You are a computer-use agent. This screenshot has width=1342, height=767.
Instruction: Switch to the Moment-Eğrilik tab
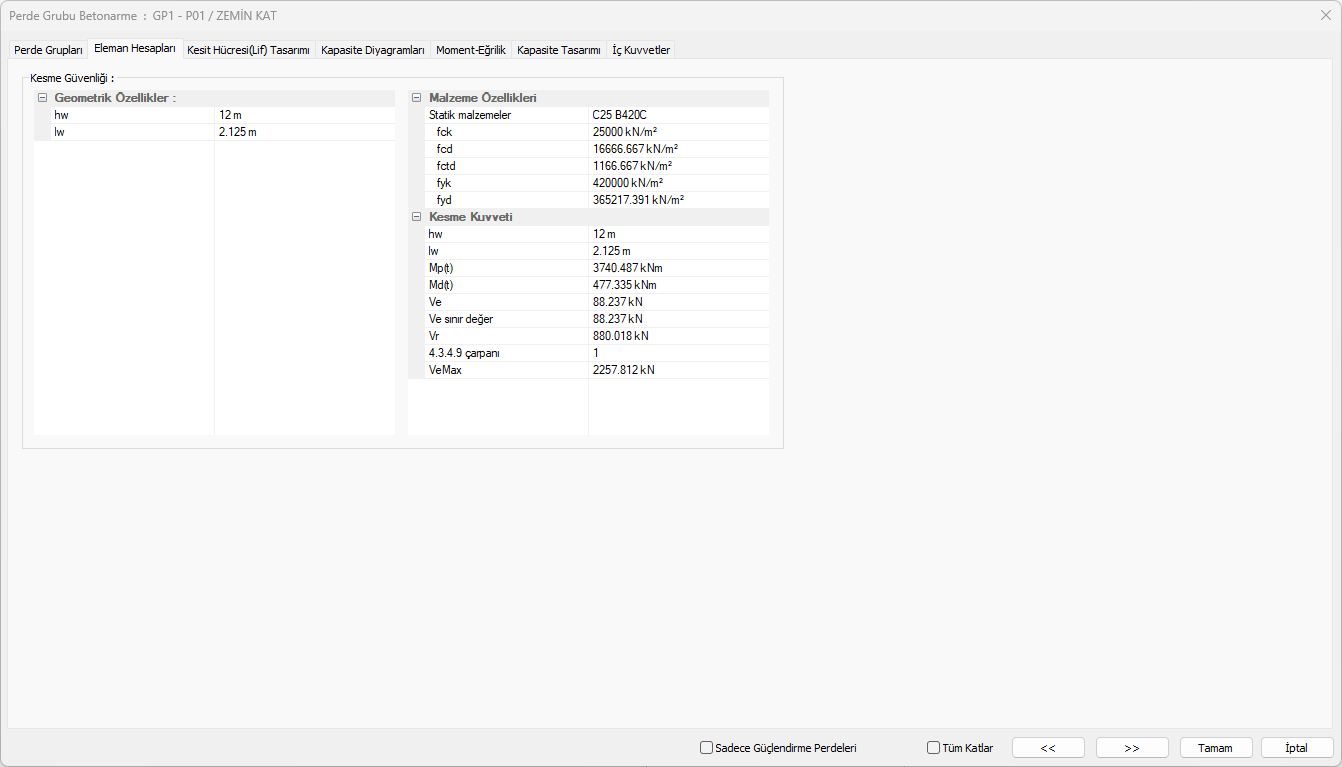point(471,50)
